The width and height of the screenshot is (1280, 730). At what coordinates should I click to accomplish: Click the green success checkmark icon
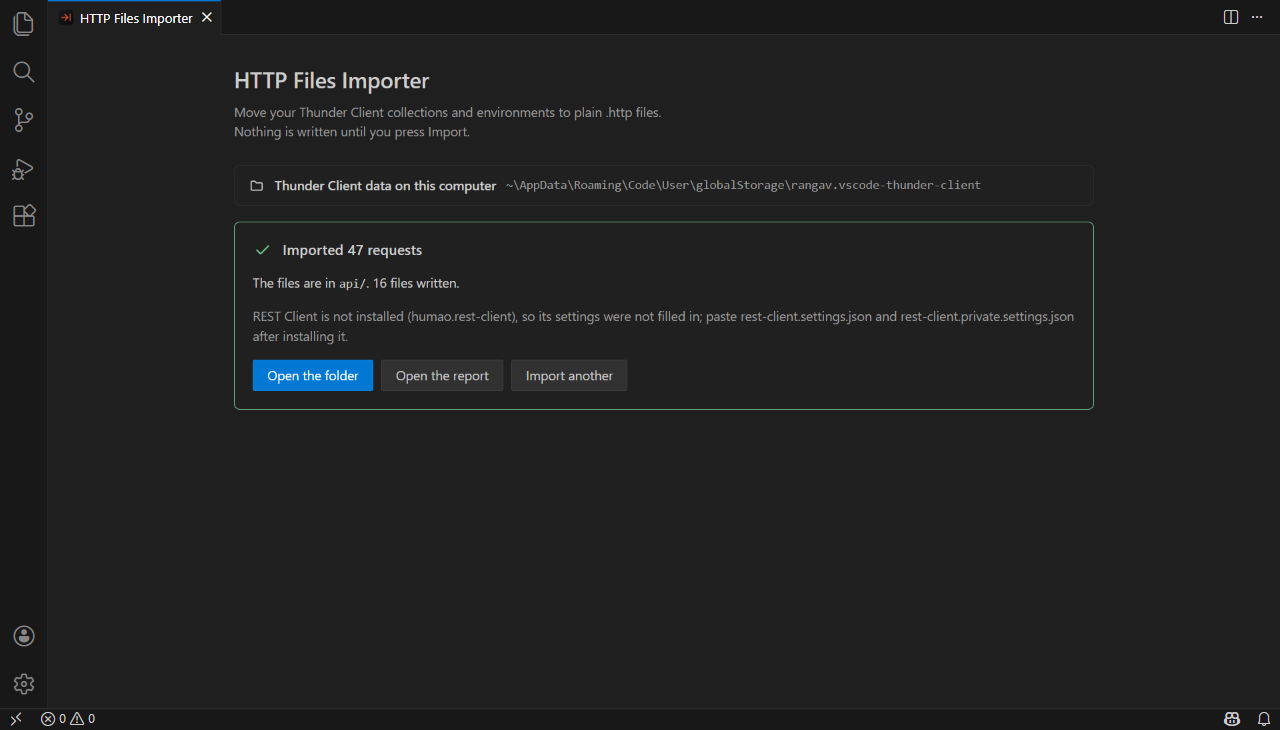pos(263,250)
